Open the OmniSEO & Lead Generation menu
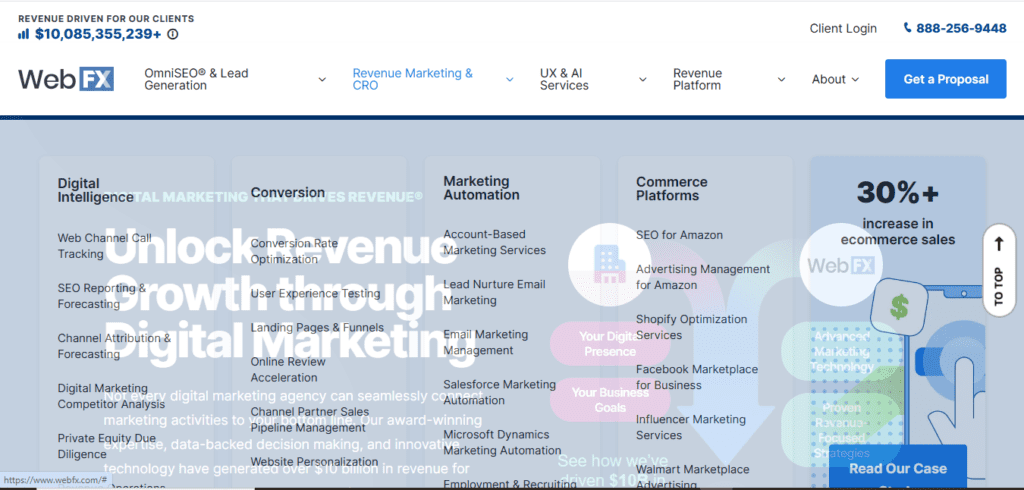This screenshot has height=490, width=1024. [197, 79]
